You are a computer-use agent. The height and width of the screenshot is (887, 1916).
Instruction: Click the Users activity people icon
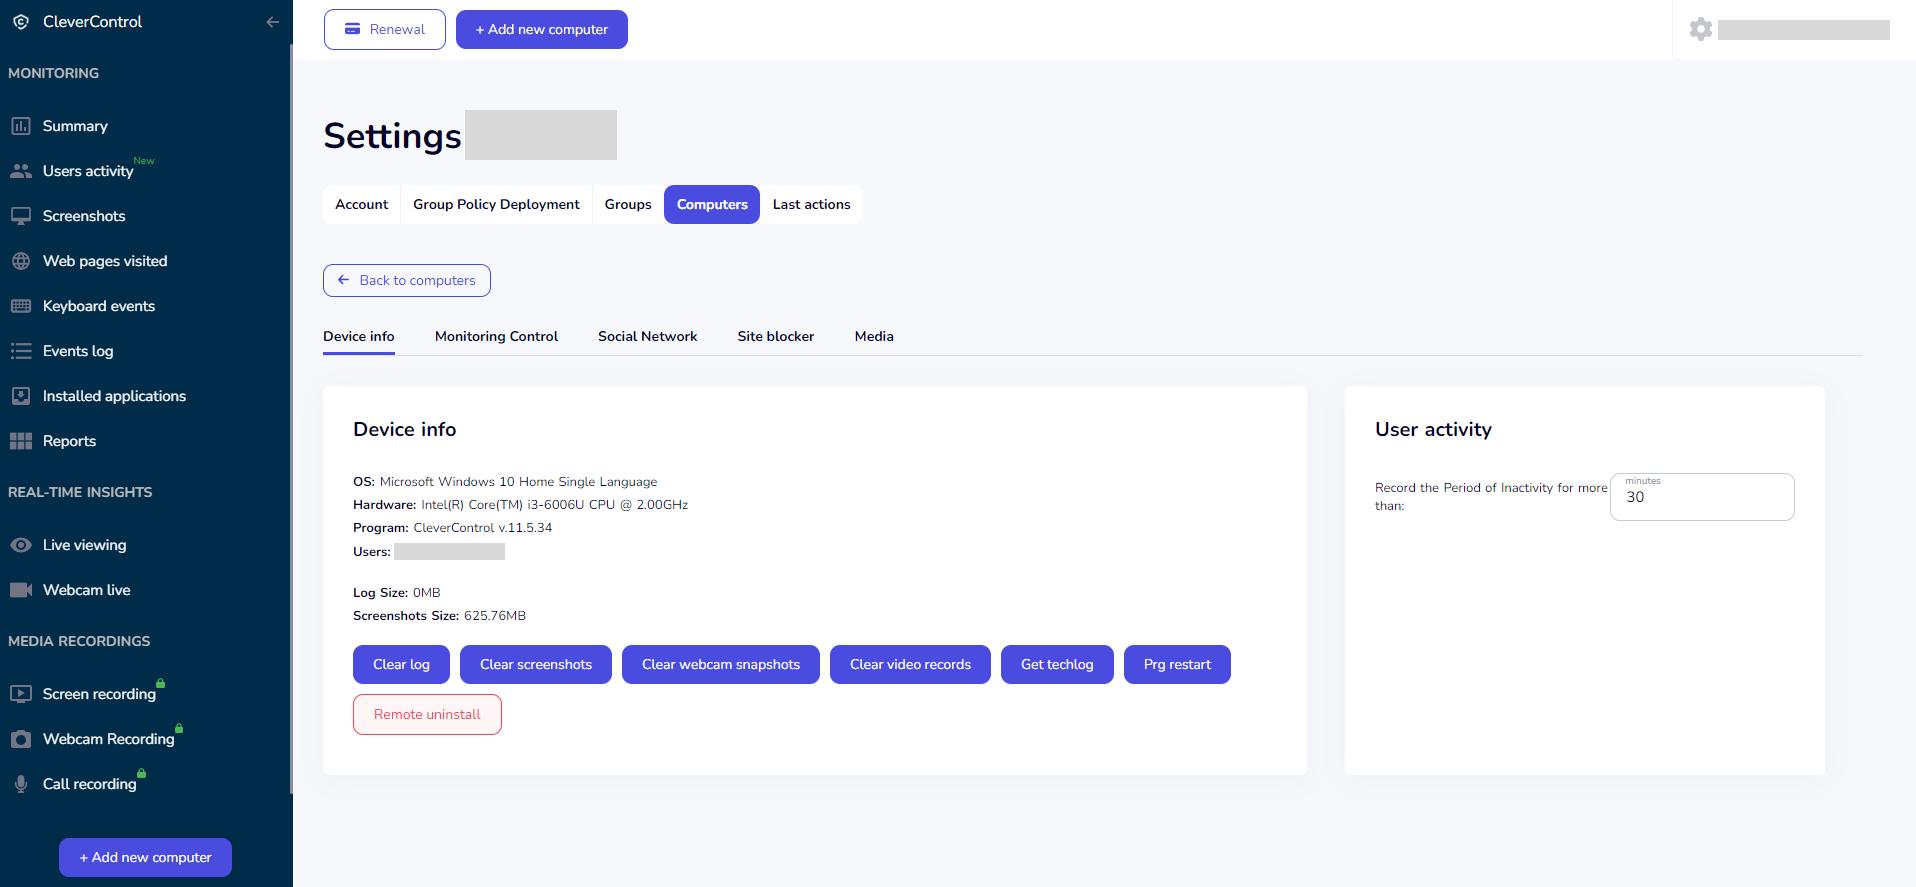(x=21, y=171)
